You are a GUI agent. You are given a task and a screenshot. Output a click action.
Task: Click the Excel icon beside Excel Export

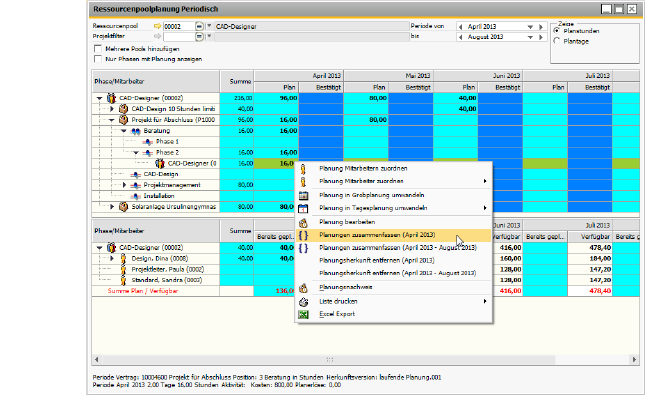point(303,314)
